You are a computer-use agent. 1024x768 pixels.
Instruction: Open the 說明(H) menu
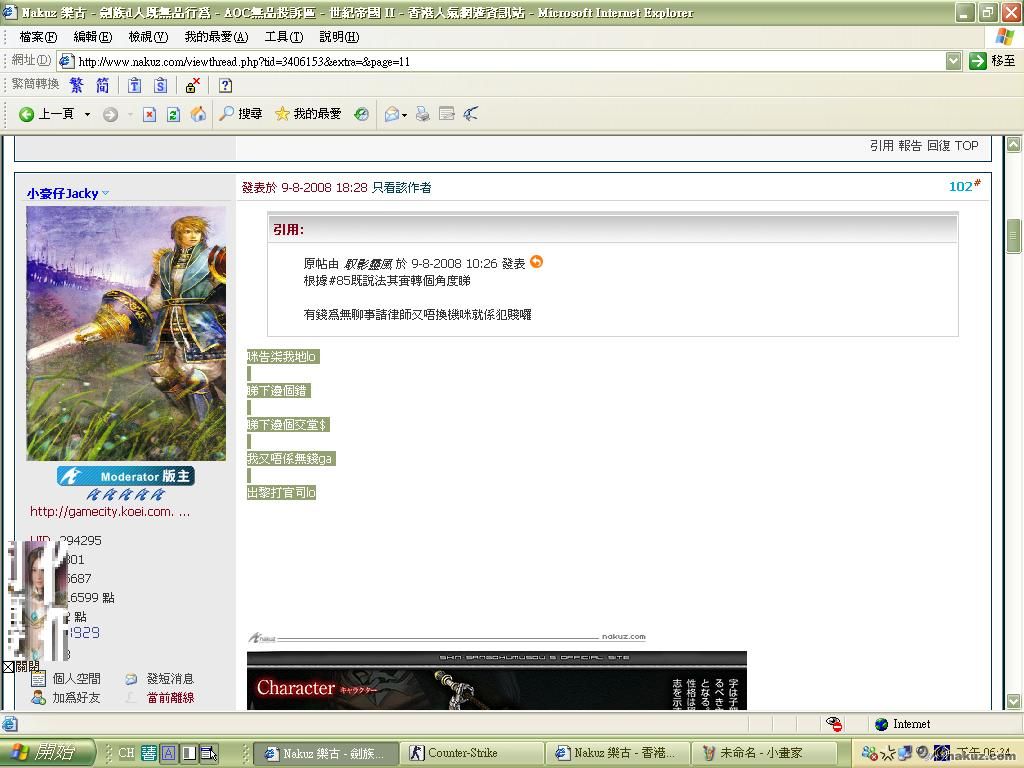(x=339, y=37)
